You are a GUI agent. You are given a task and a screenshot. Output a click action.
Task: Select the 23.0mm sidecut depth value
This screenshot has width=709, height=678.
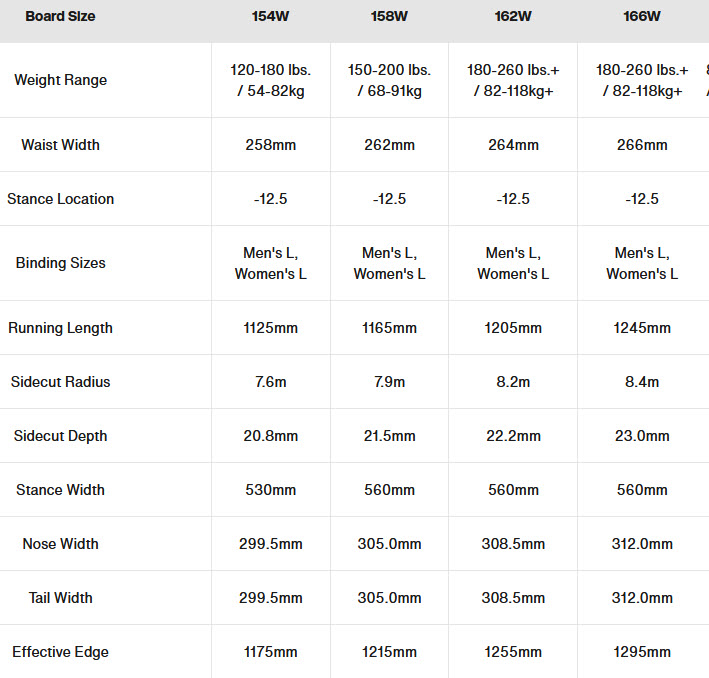tap(642, 436)
